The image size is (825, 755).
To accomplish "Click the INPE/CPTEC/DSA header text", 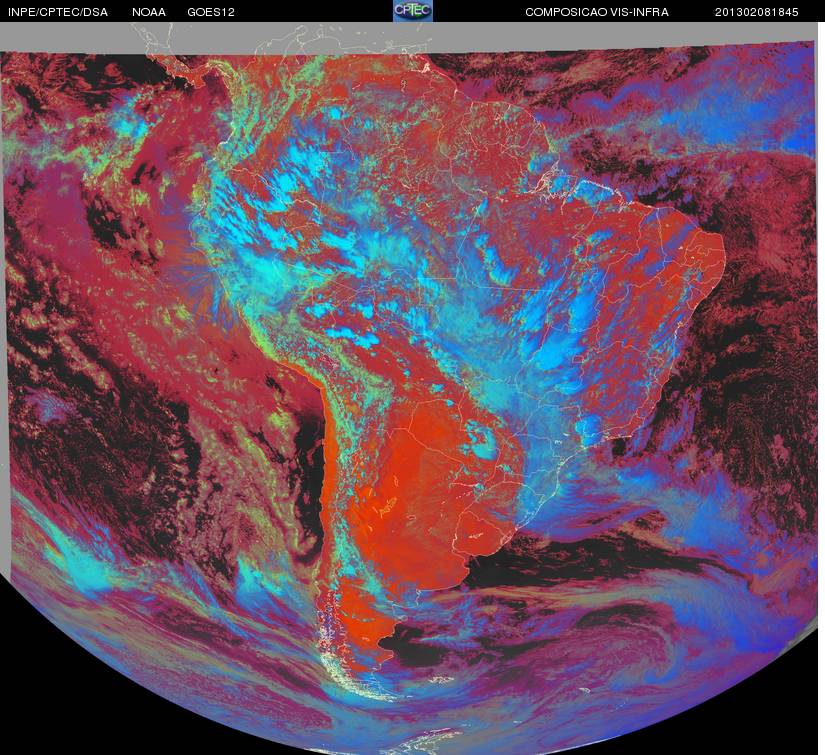I will 58,12.
